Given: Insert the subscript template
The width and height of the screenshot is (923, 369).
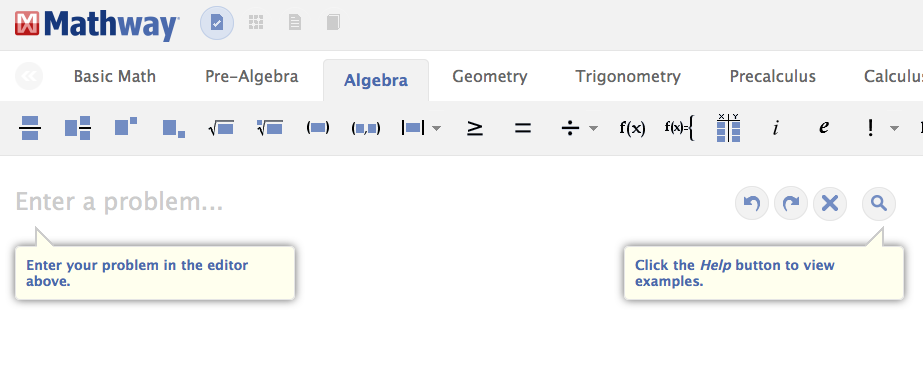Looking at the screenshot, I should pyautogui.click(x=174, y=128).
